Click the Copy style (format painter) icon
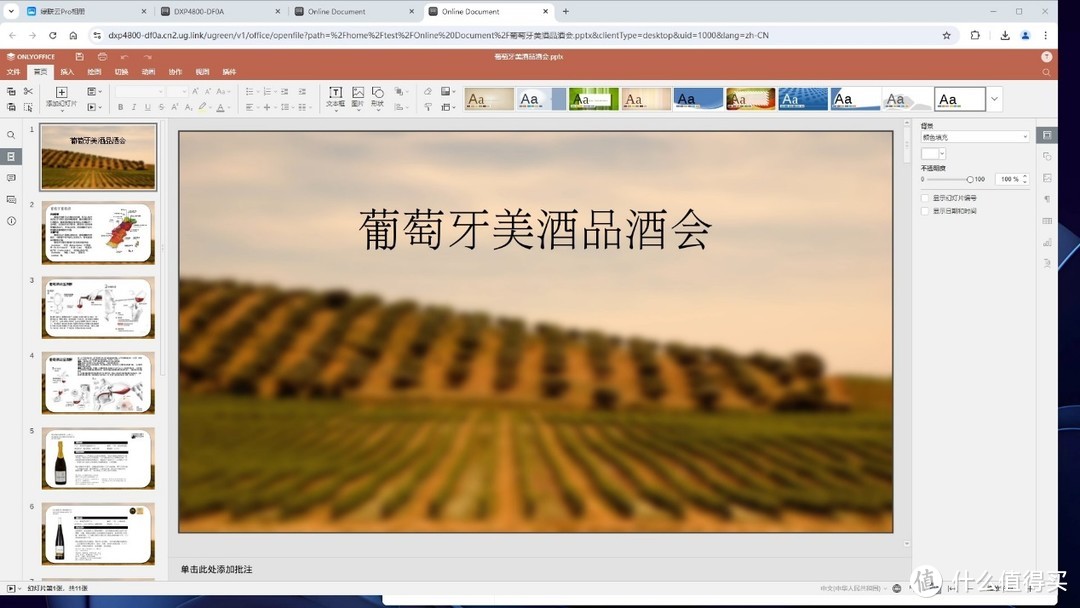Viewport: 1080px width, 608px height. pyautogui.click(x=28, y=107)
